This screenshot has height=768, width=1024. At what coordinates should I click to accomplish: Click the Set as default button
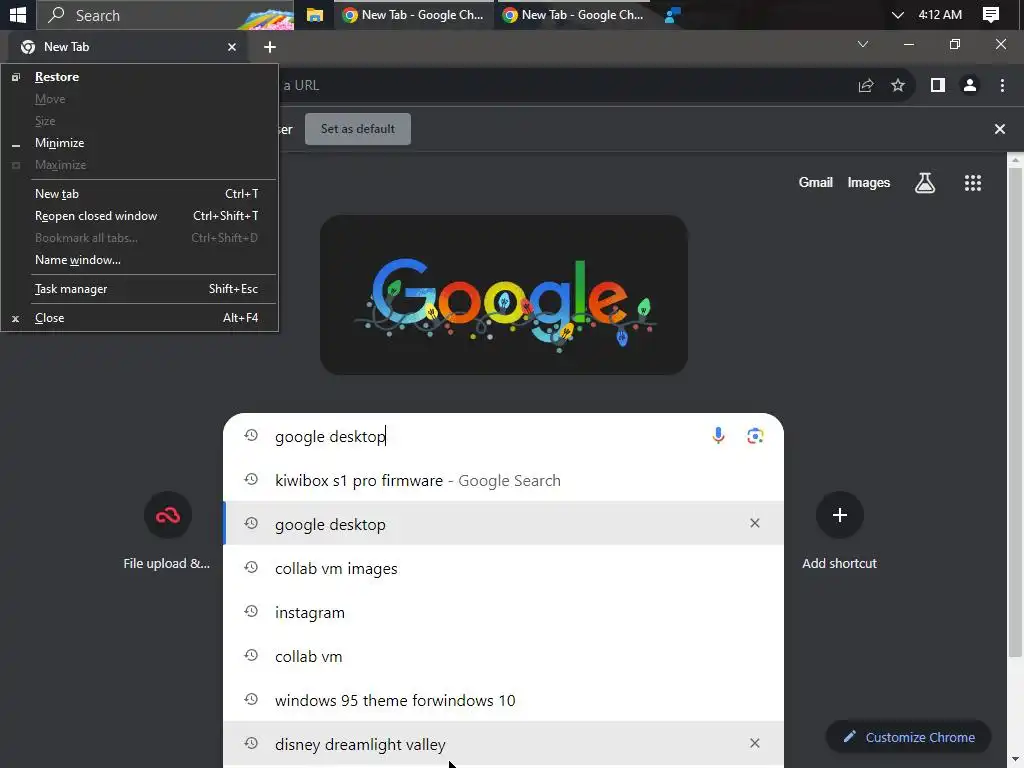(358, 129)
